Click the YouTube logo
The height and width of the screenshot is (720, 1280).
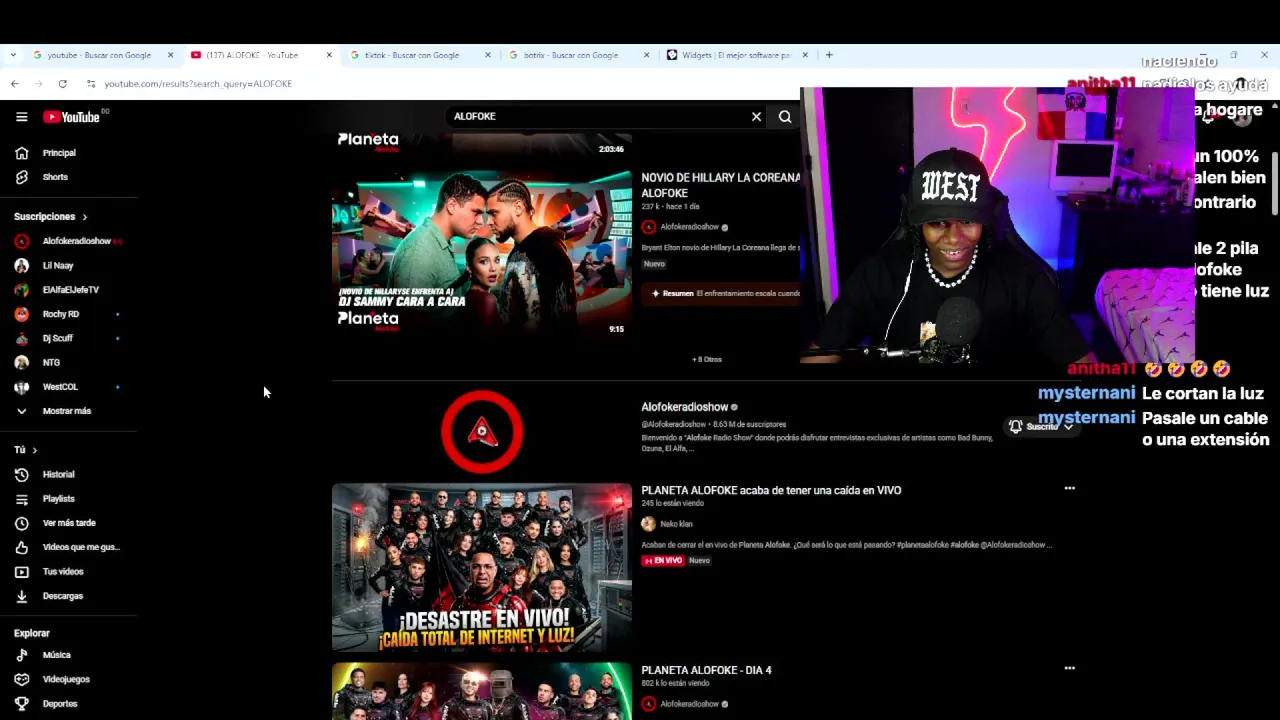point(72,117)
